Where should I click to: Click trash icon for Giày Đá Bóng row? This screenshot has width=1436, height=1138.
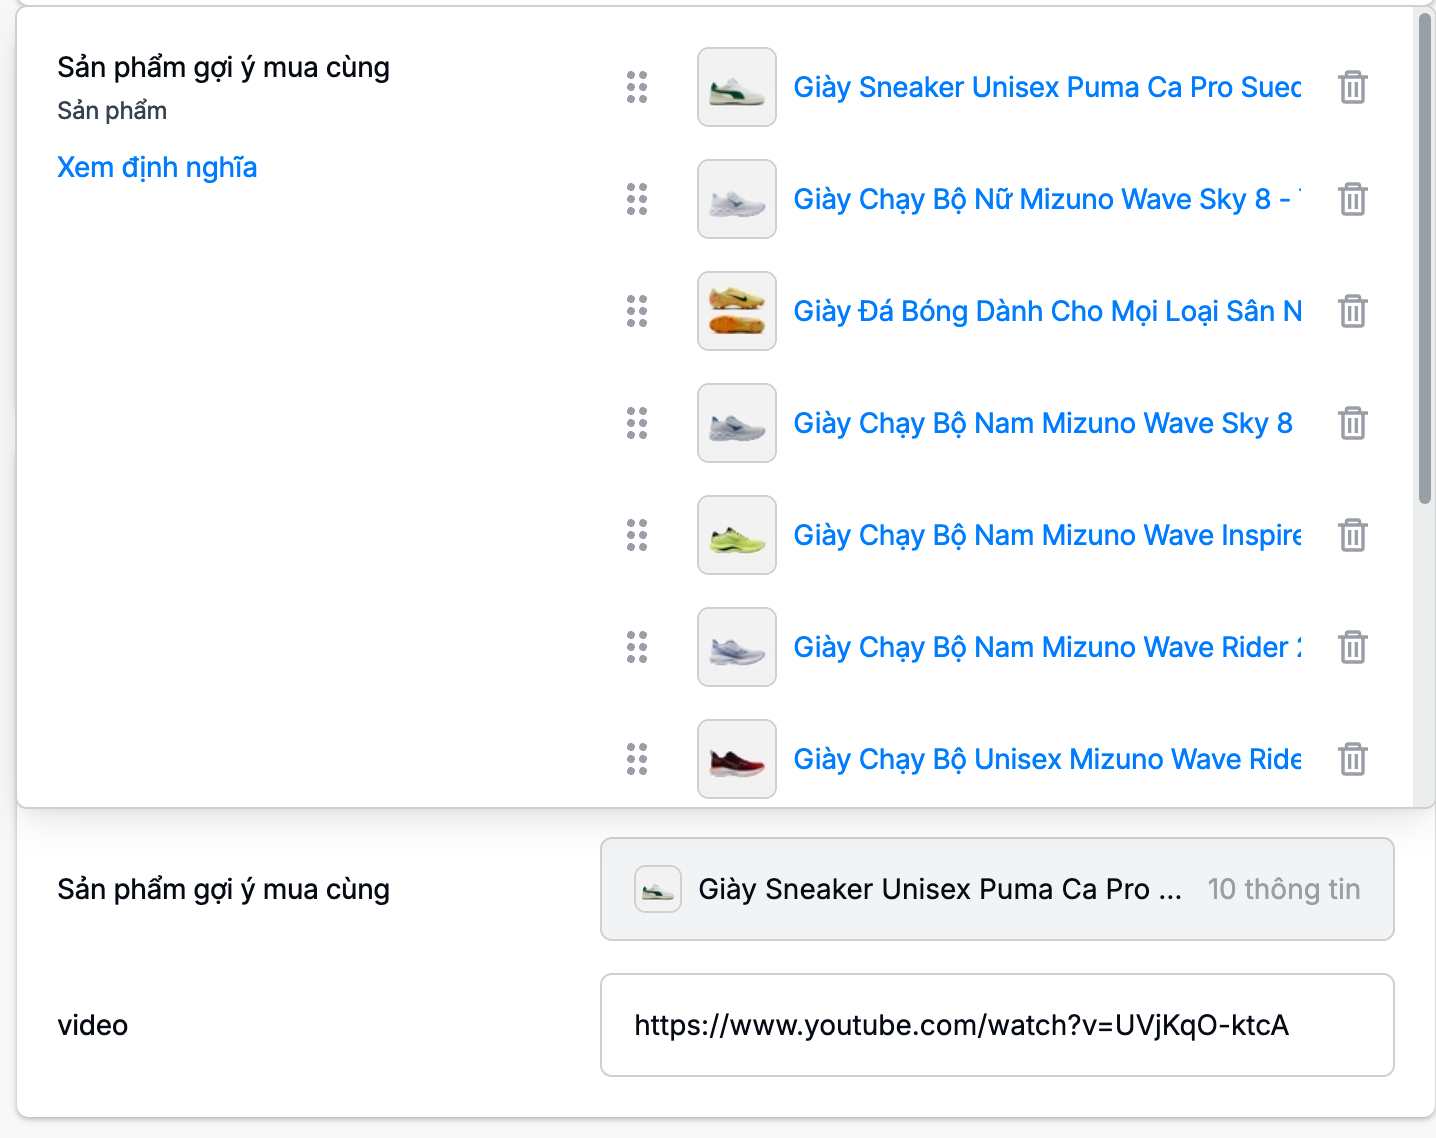(1352, 311)
